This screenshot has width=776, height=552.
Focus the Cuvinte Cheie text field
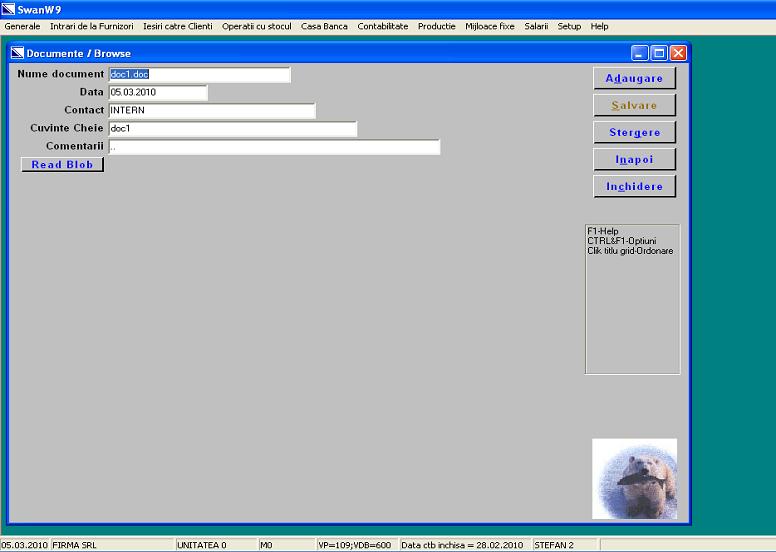(x=232, y=128)
